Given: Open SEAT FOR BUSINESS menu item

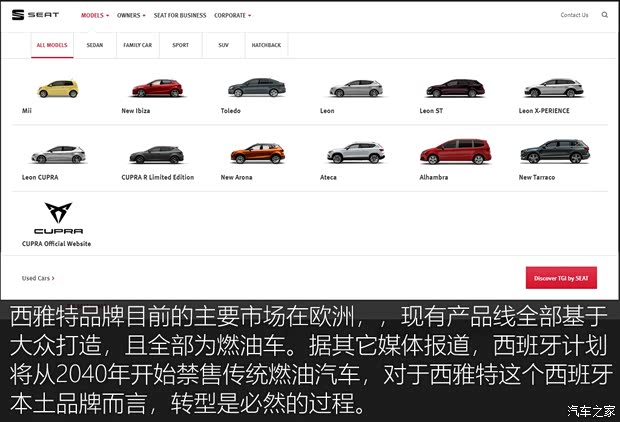Looking at the screenshot, I should coord(180,15).
